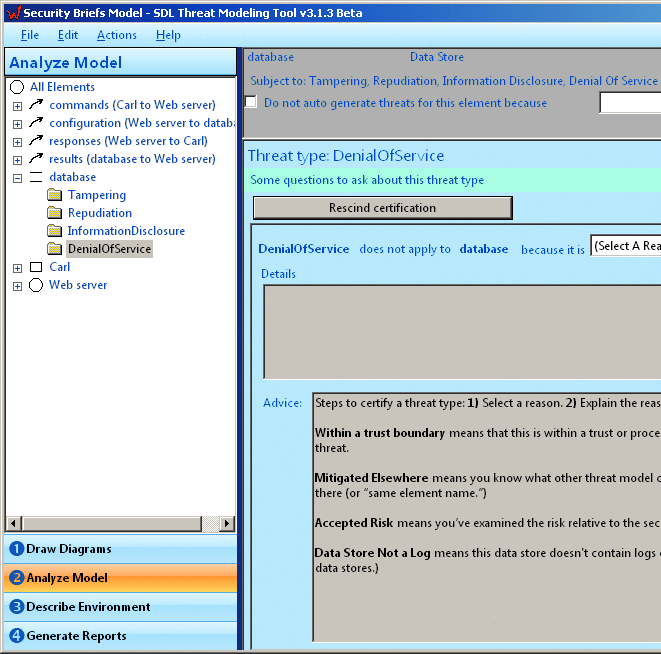Click the Tampering folder icon
Screen dimensions: 661x654
[x=54, y=196]
